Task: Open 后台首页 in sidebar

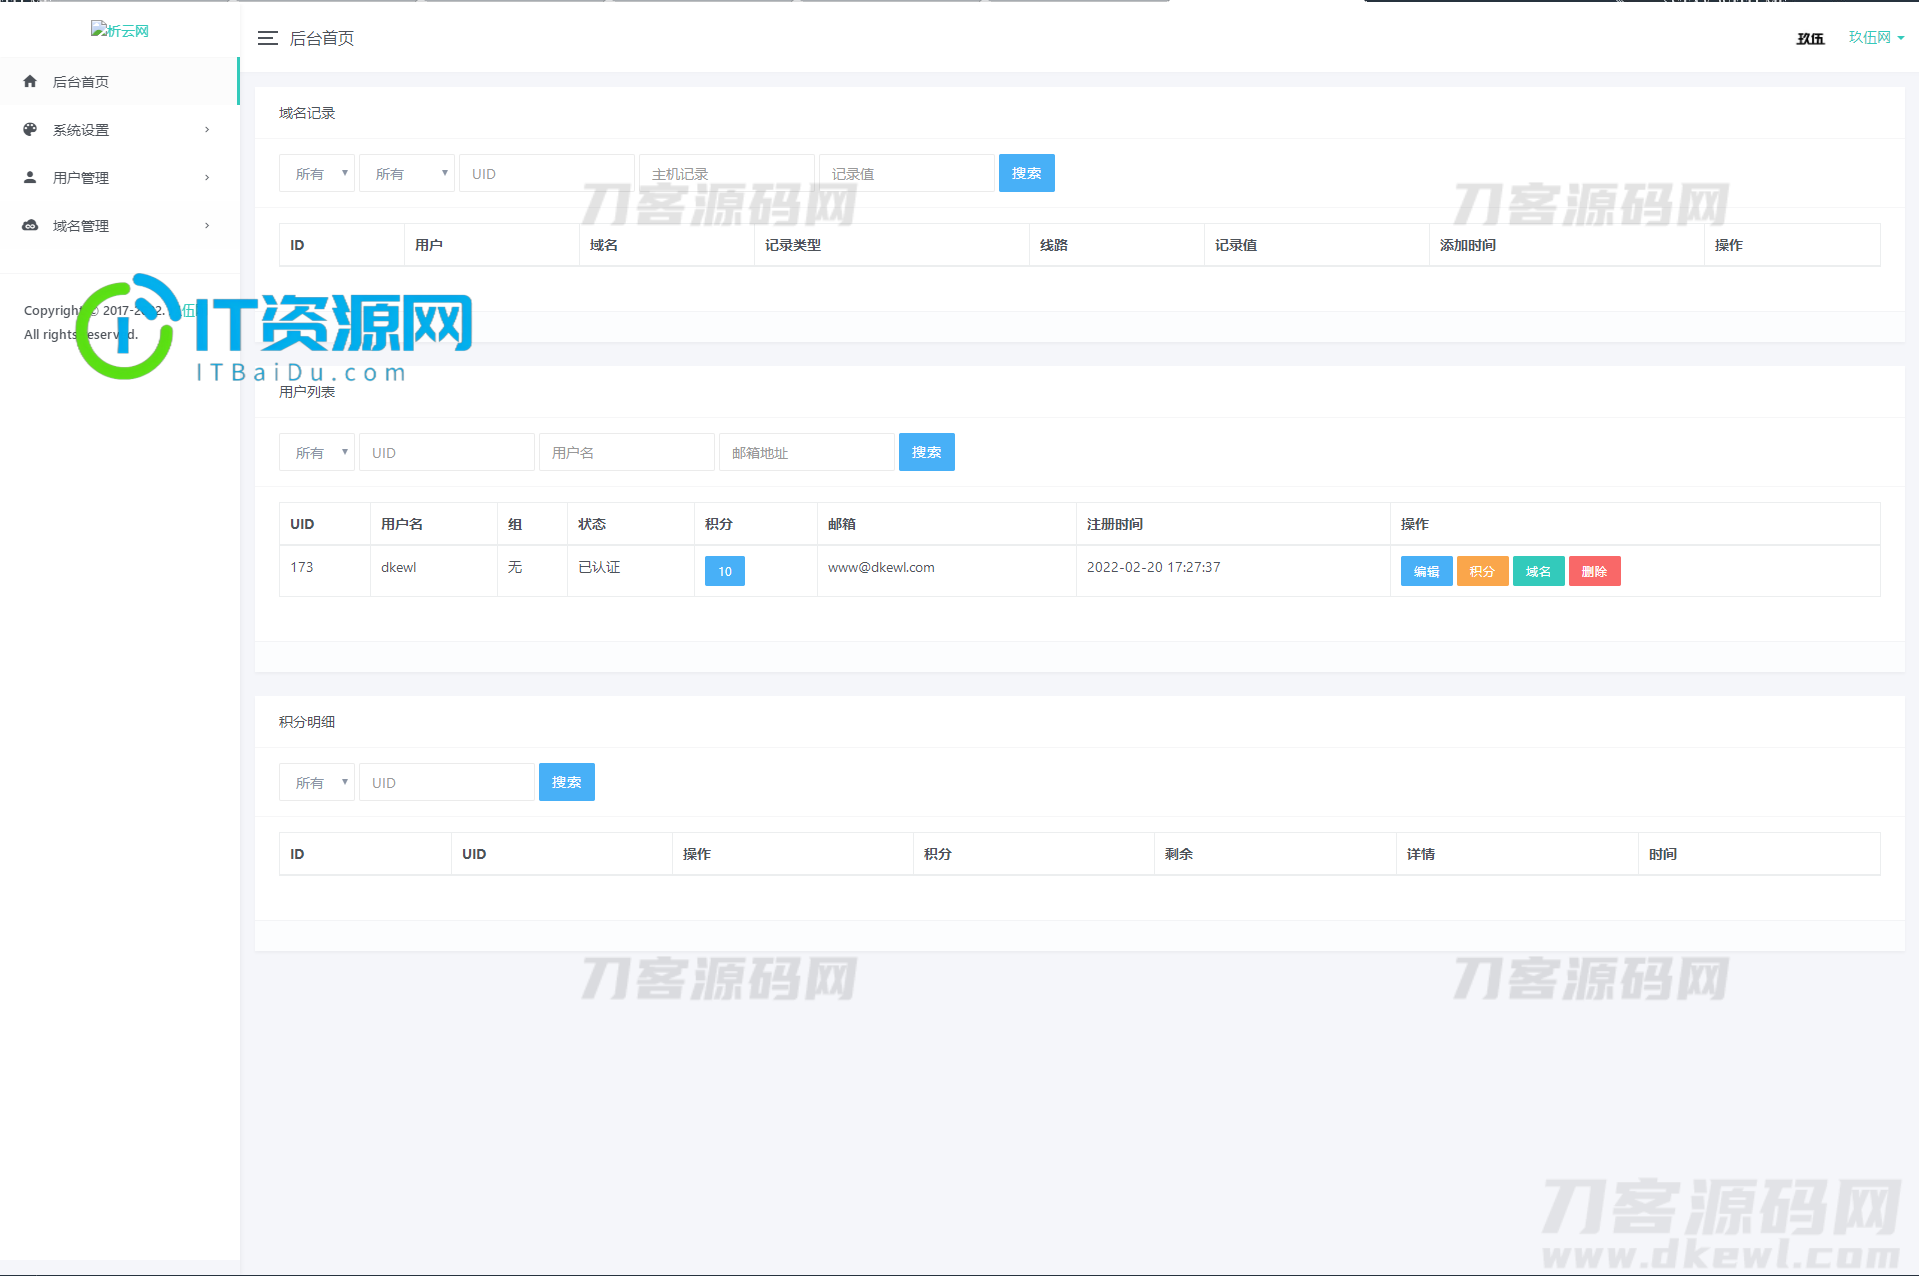Action: pos(119,81)
